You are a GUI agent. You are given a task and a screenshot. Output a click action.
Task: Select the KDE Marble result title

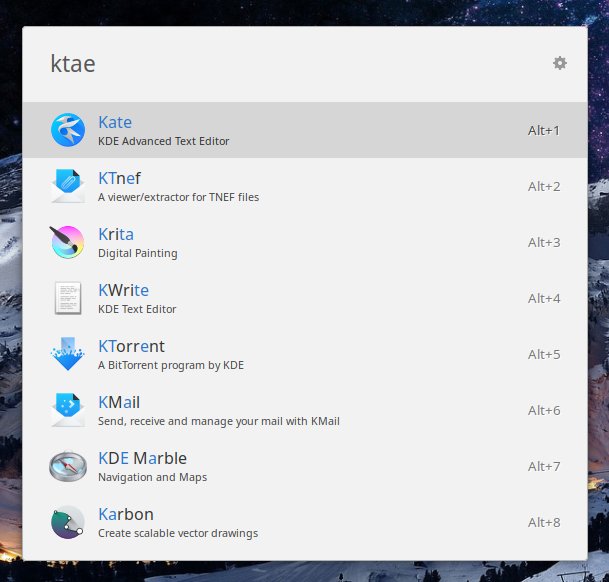(x=143, y=458)
